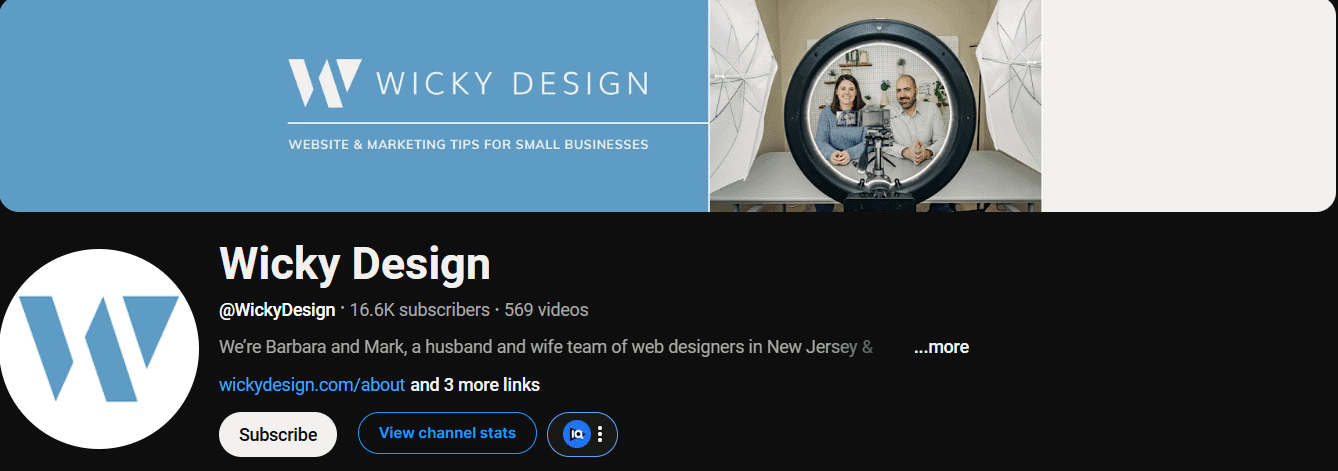The image size is (1338, 471).
Task: Click the 569 videos count
Action: 546,310
